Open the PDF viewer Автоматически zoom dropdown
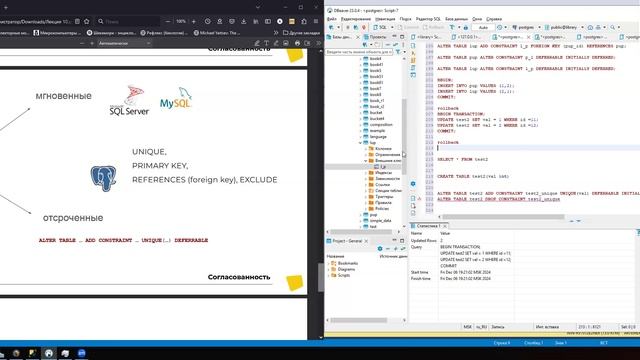This screenshot has width=640, height=360. (124, 43)
